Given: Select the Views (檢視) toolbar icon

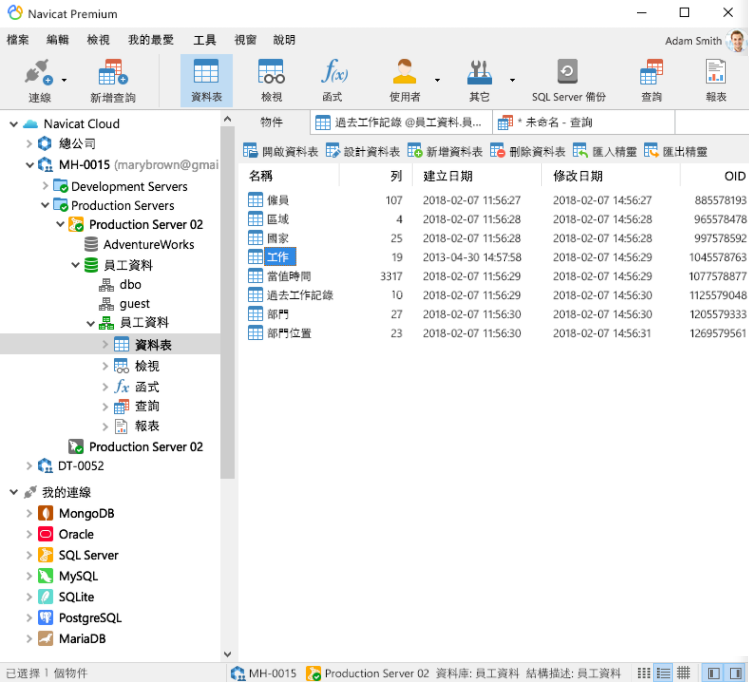Looking at the screenshot, I should tap(271, 72).
